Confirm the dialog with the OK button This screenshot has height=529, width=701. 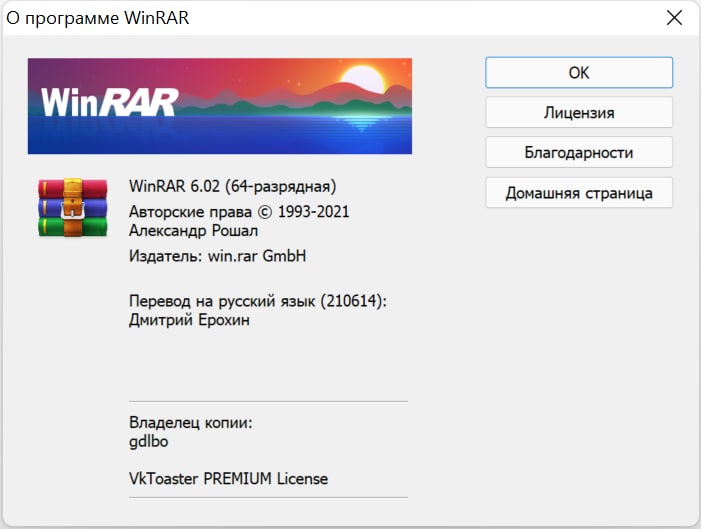[579, 72]
